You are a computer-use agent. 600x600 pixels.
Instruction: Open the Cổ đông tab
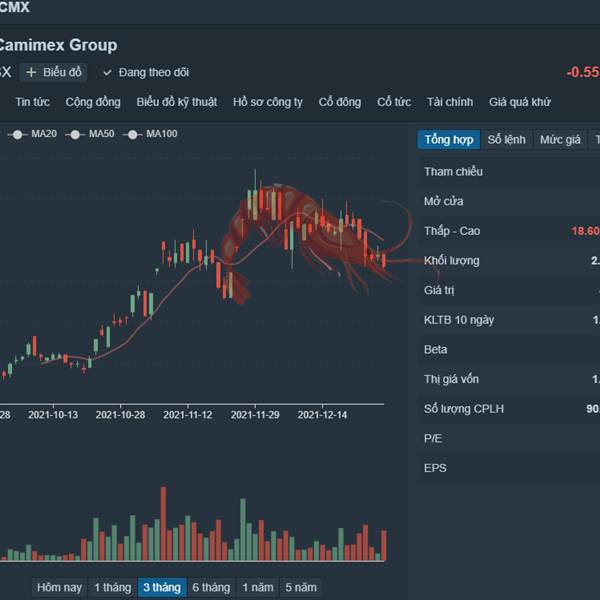340,102
